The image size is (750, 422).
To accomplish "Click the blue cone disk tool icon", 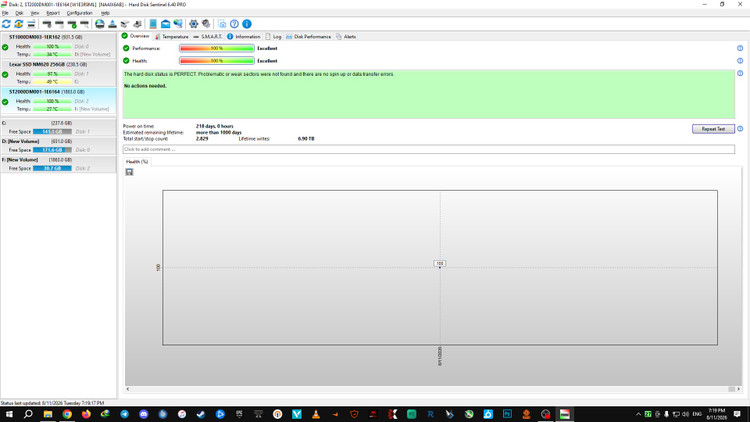I will [112, 24].
